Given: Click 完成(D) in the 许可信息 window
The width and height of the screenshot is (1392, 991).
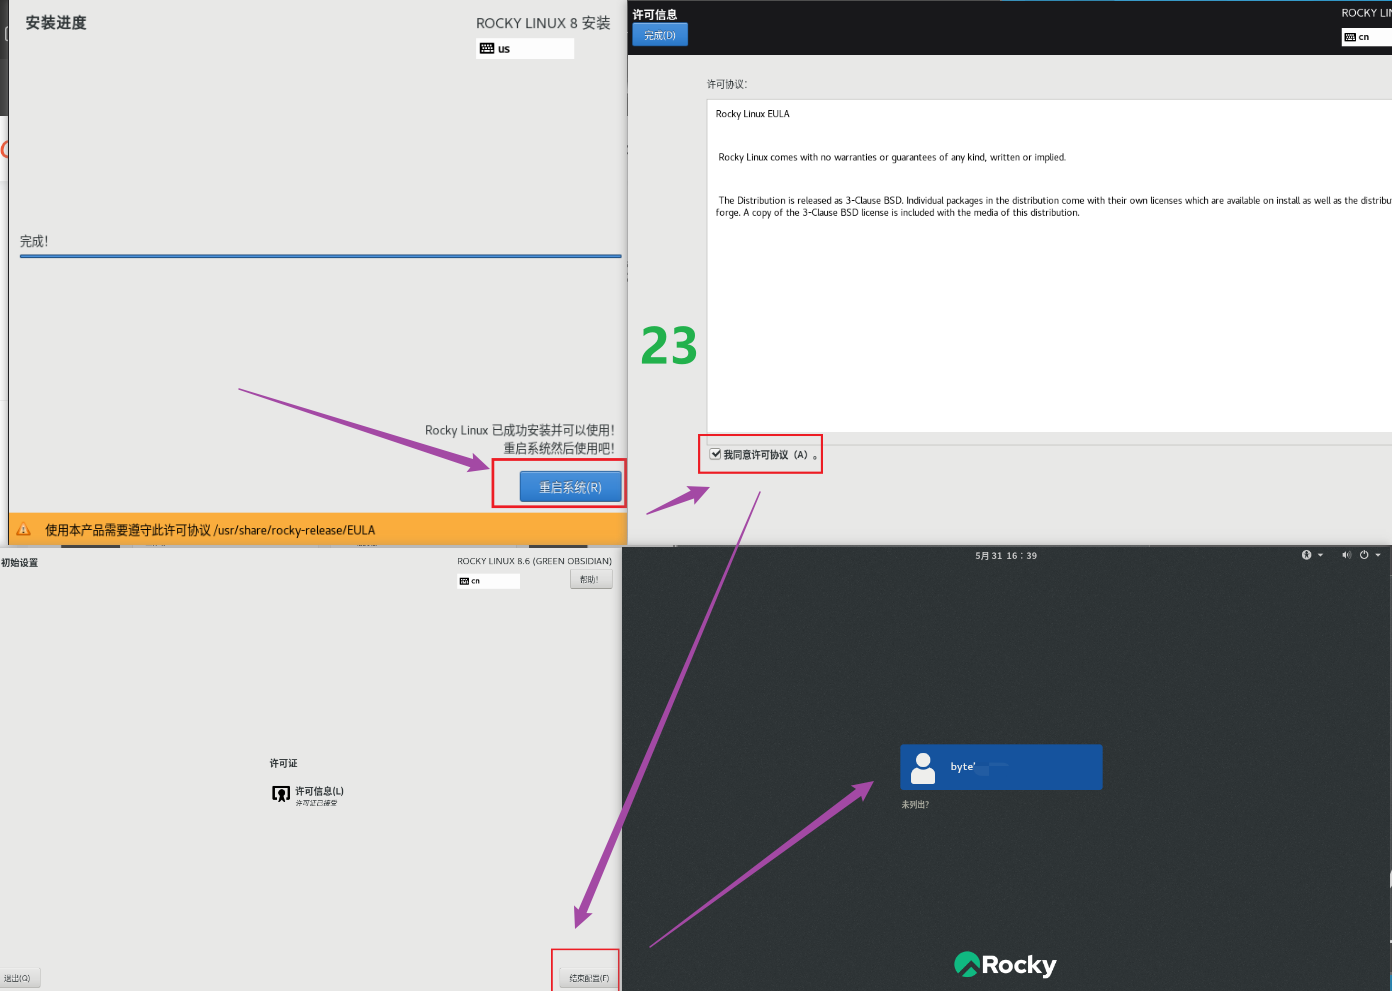Looking at the screenshot, I should click(660, 35).
